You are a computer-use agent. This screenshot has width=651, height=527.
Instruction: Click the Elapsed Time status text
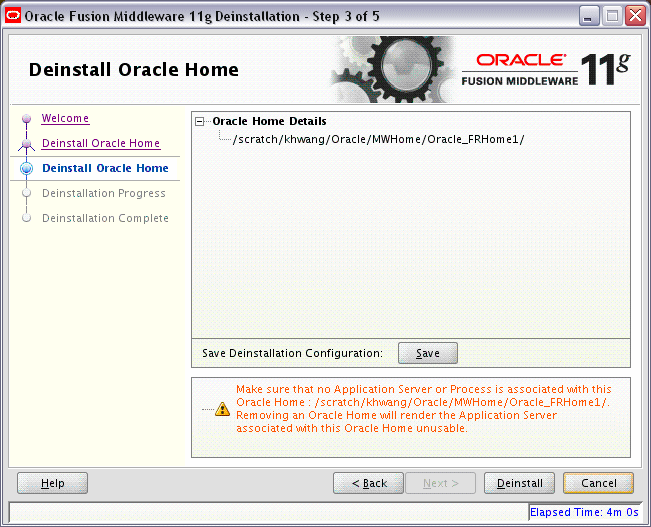click(584, 512)
